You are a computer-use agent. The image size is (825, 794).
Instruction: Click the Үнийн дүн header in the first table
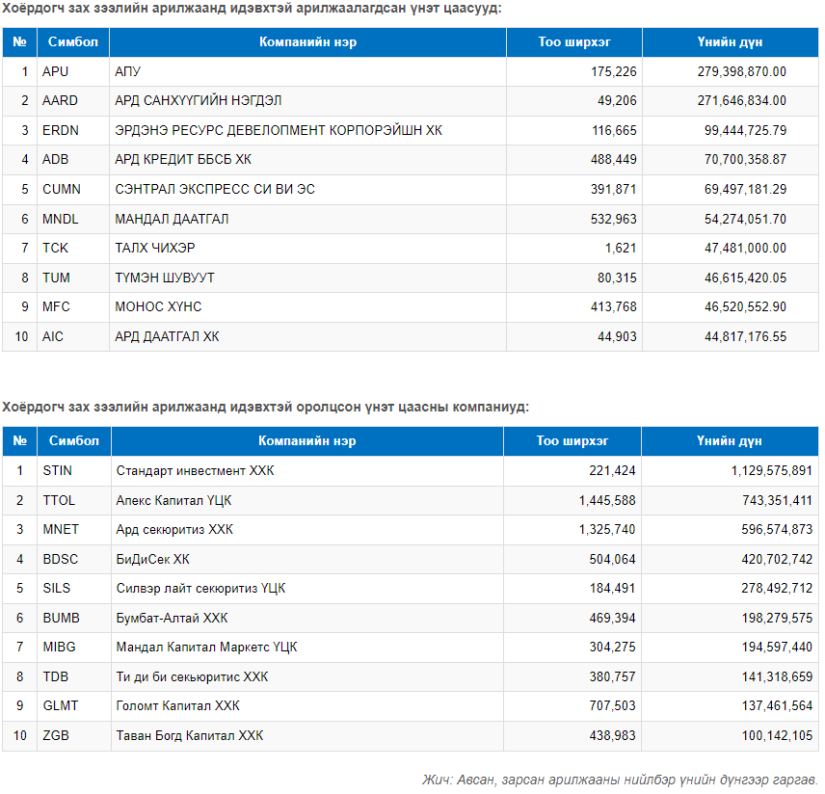(730, 42)
